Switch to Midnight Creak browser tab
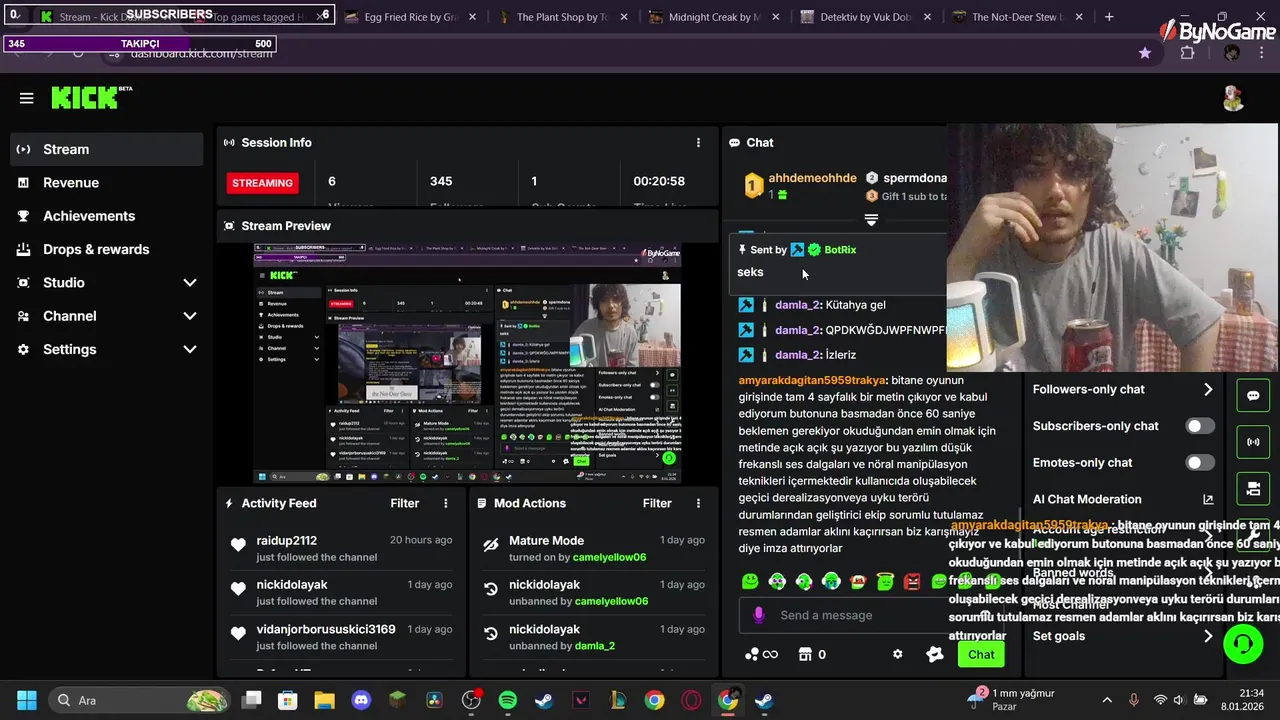 pyautogui.click(x=714, y=17)
